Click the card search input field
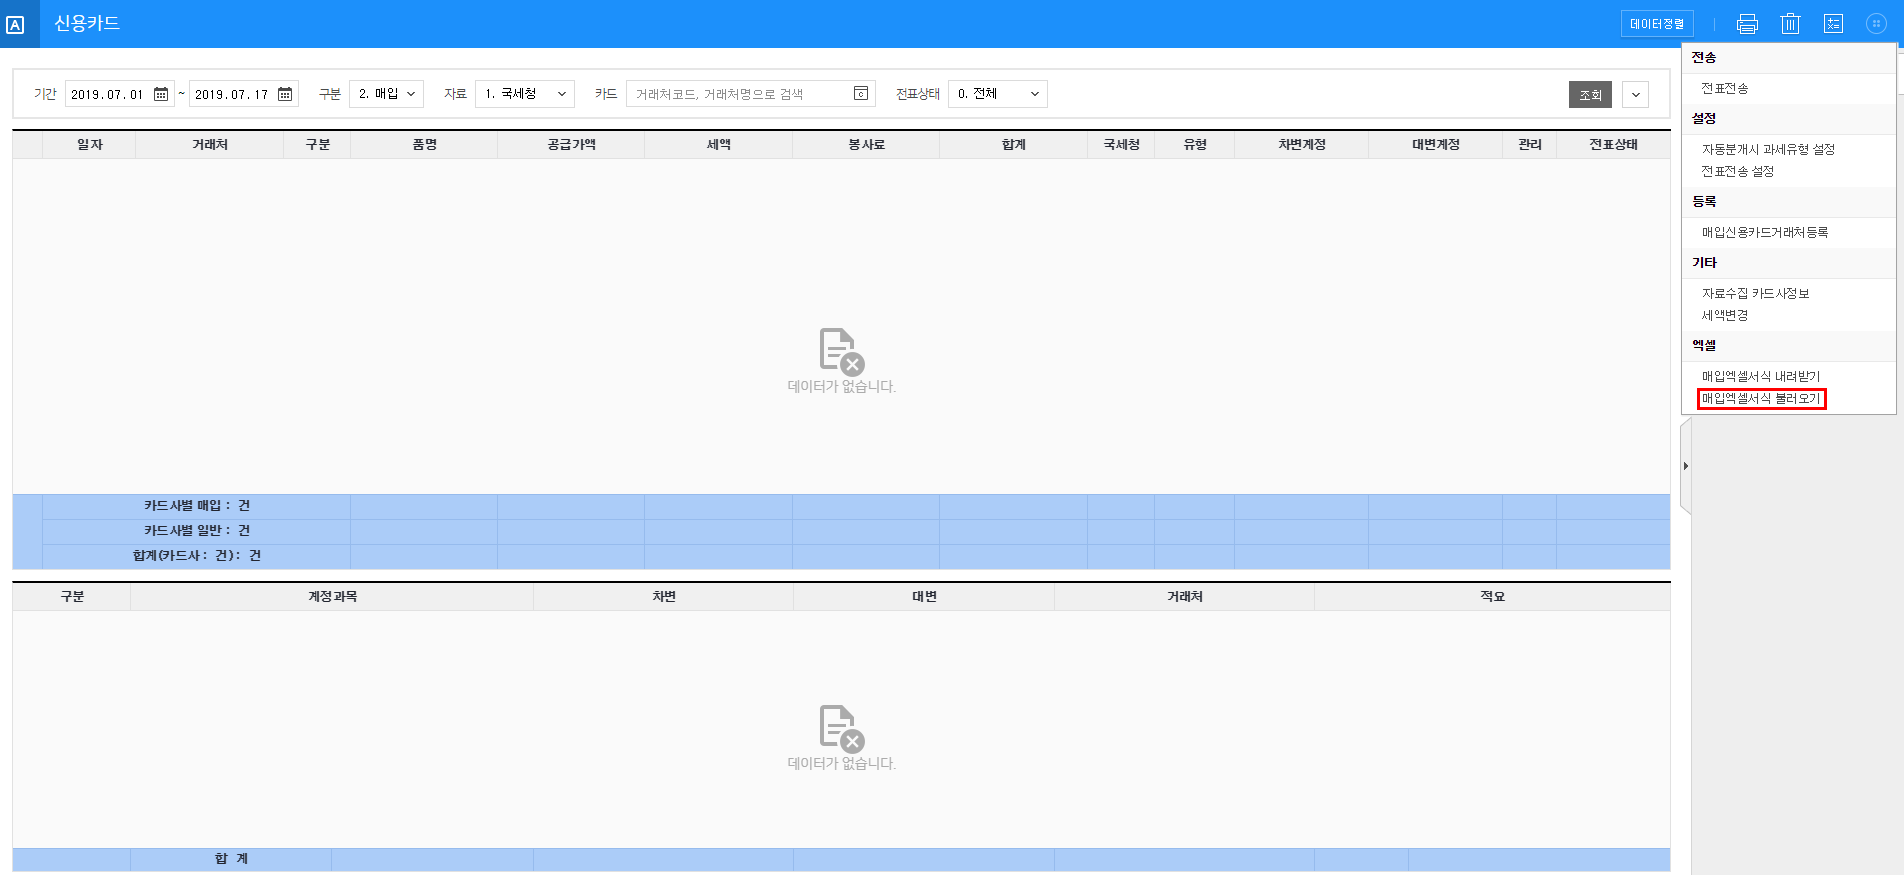The width and height of the screenshot is (1904, 875). tap(740, 94)
